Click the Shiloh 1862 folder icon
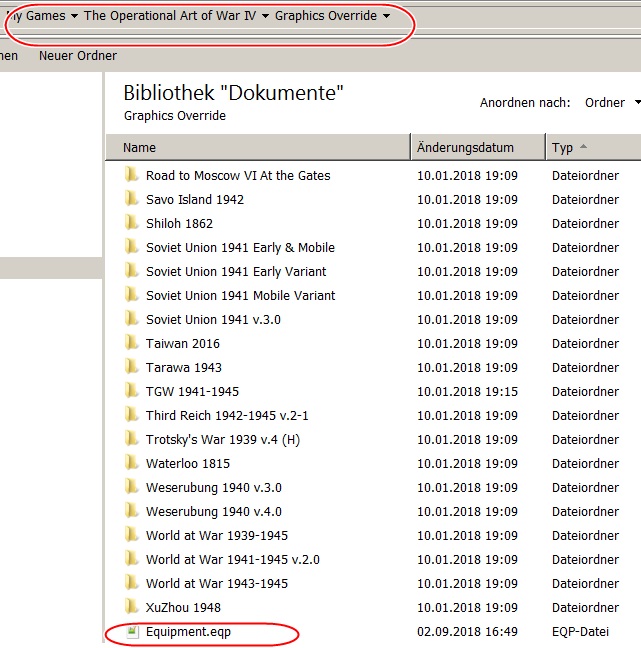The width and height of the screenshot is (641, 648). [x=131, y=223]
